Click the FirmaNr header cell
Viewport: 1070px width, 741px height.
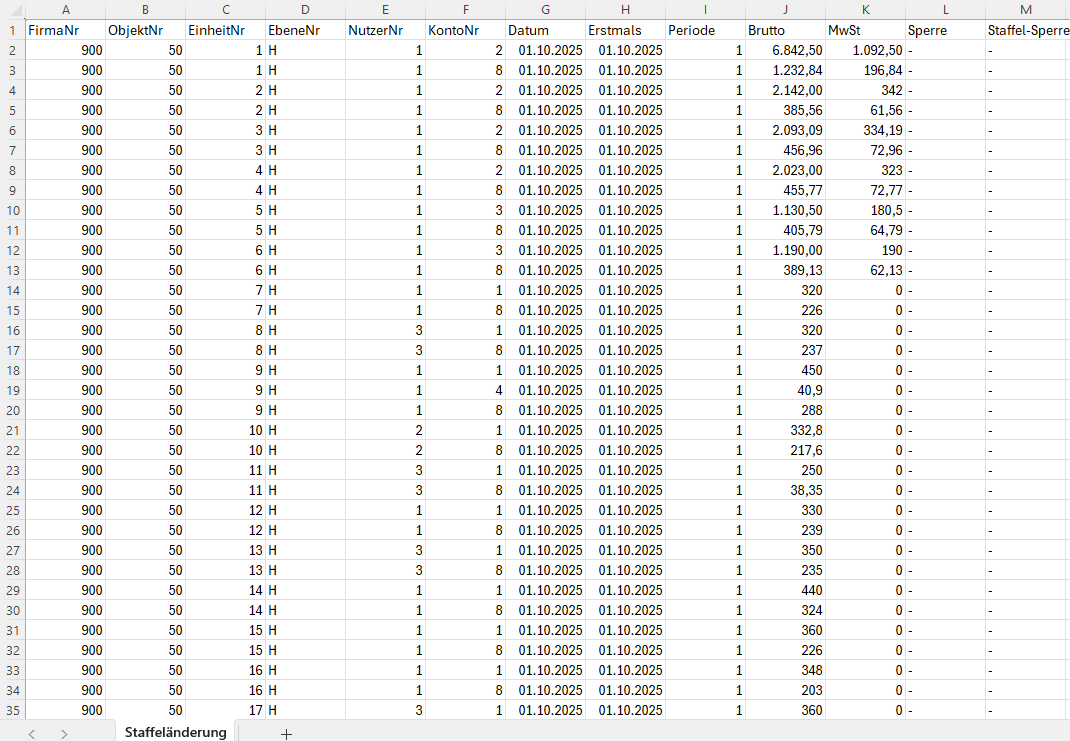[66, 31]
